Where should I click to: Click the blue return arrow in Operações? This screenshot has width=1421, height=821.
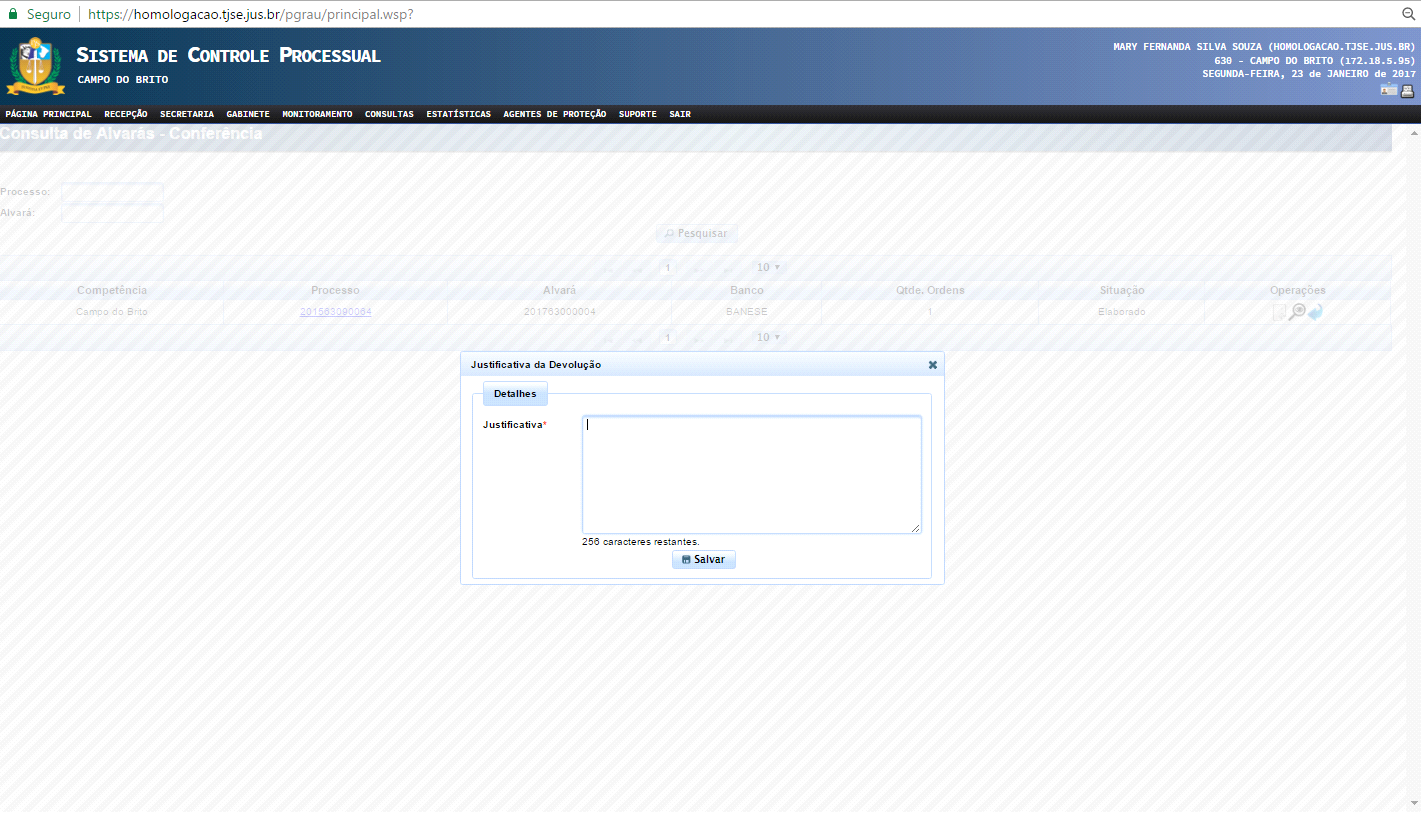1315,312
